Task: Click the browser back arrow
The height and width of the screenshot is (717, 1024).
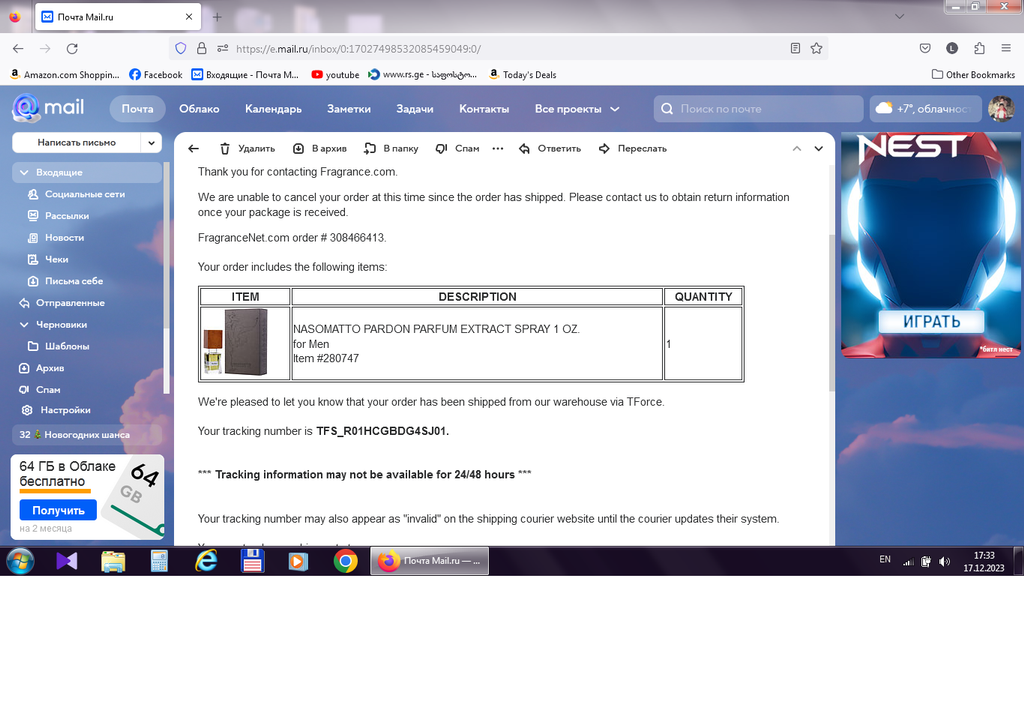Action: (18, 48)
